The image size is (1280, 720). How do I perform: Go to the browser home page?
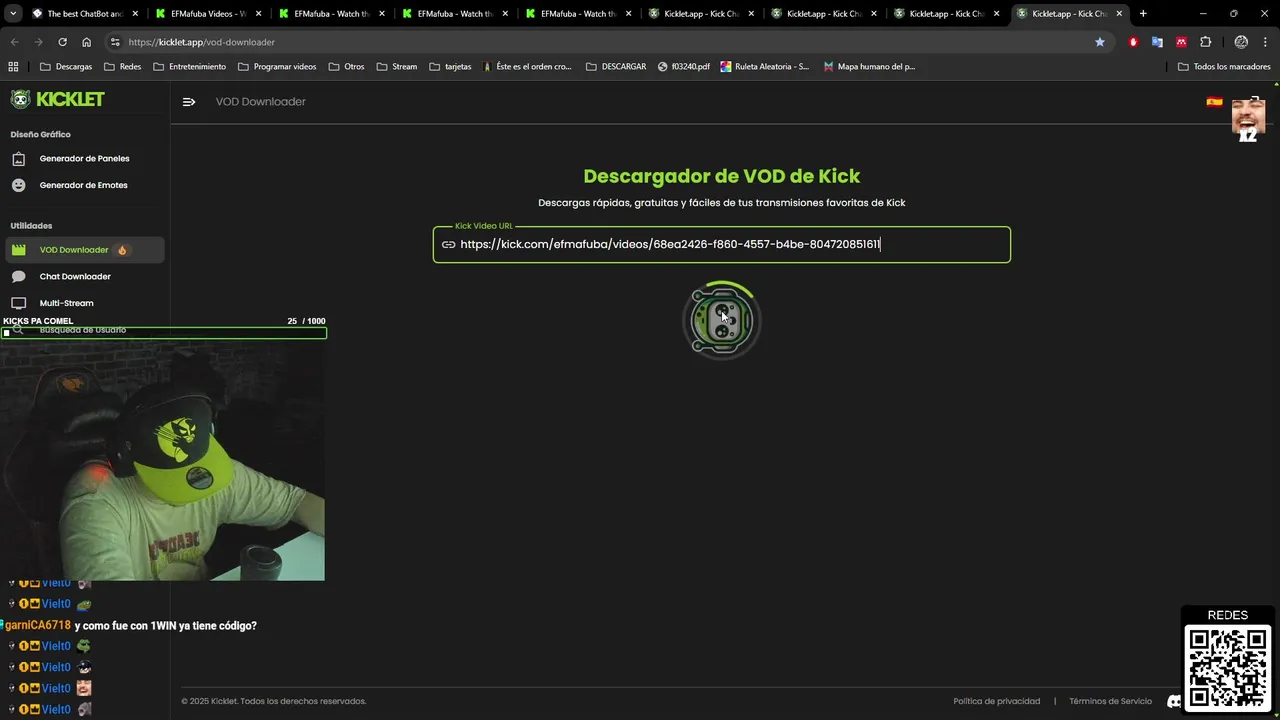click(x=86, y=42)
